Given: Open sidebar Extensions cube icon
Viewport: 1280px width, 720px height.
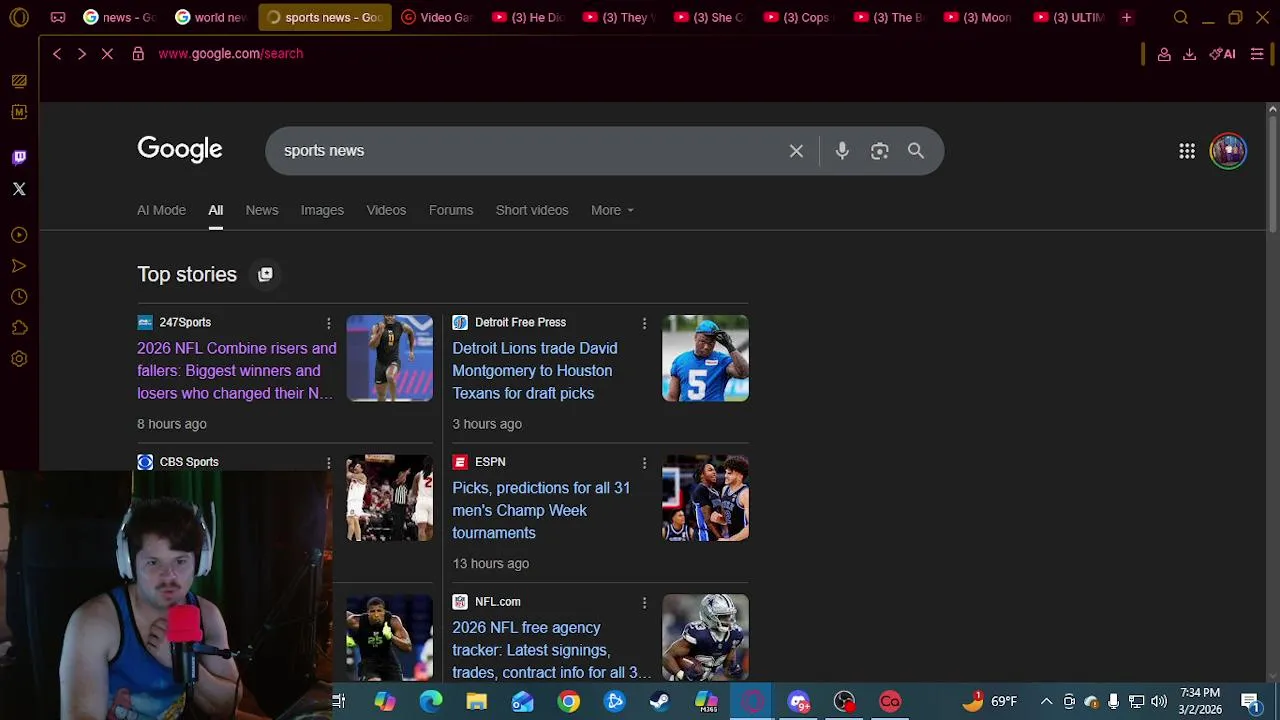Looking at the screenshot, I should pyautogui.click(x=19, y=328).
